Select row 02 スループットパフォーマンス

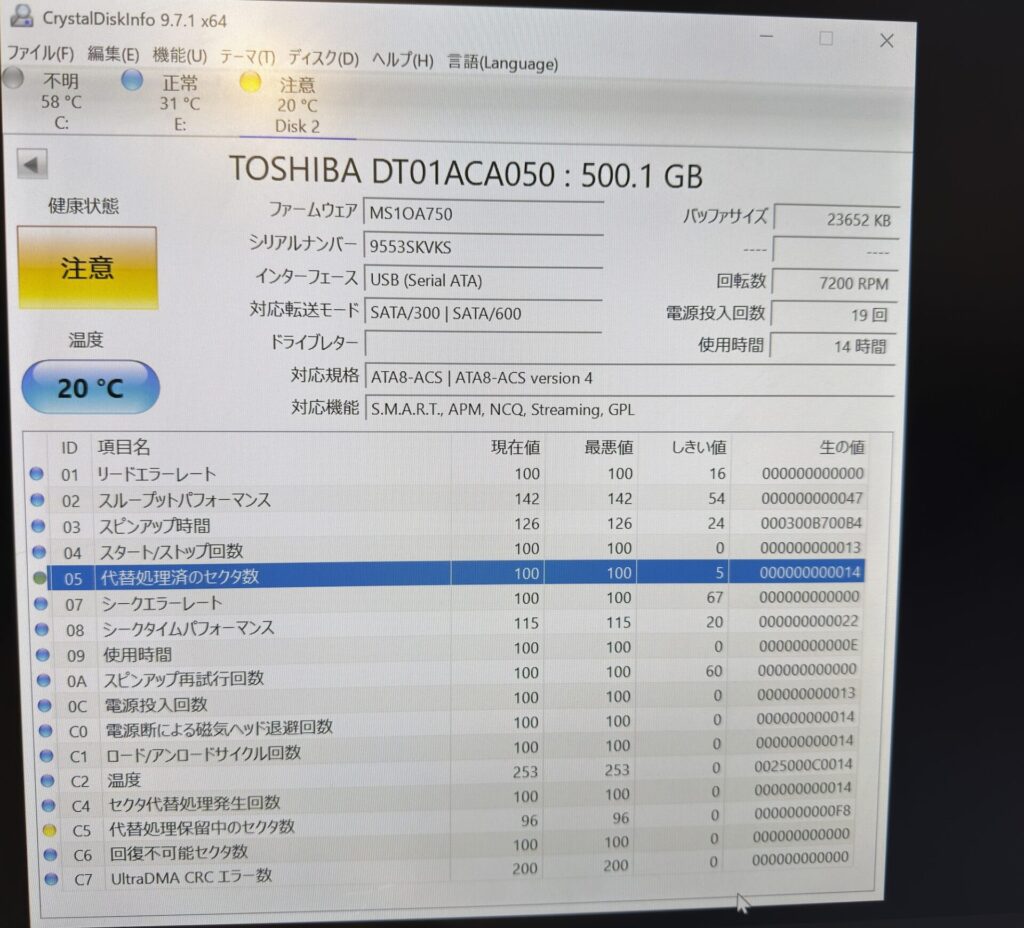point(449,500)
